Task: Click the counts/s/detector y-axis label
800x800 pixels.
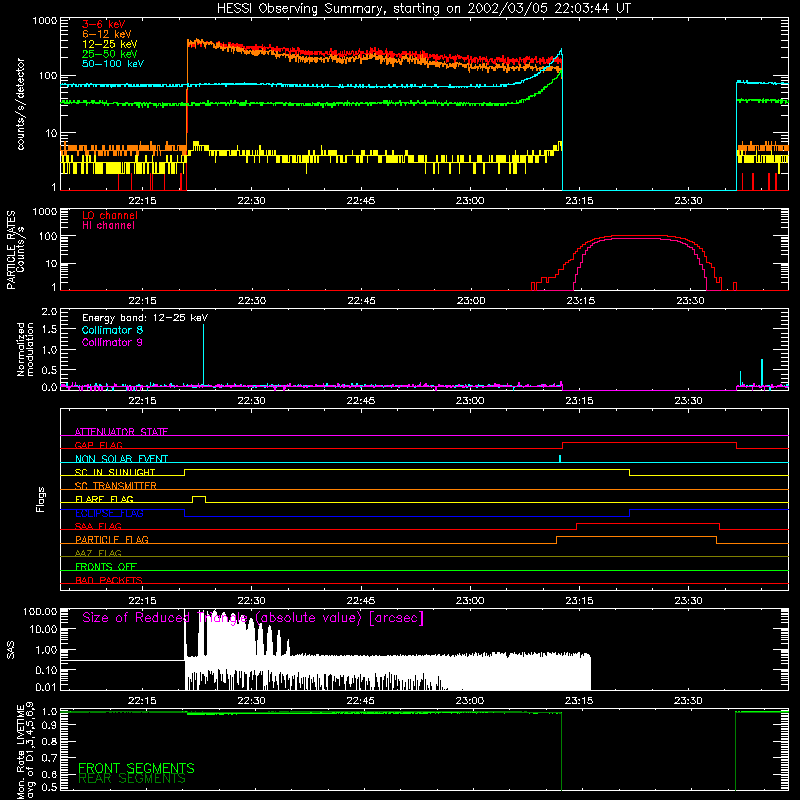Action: 20,104
